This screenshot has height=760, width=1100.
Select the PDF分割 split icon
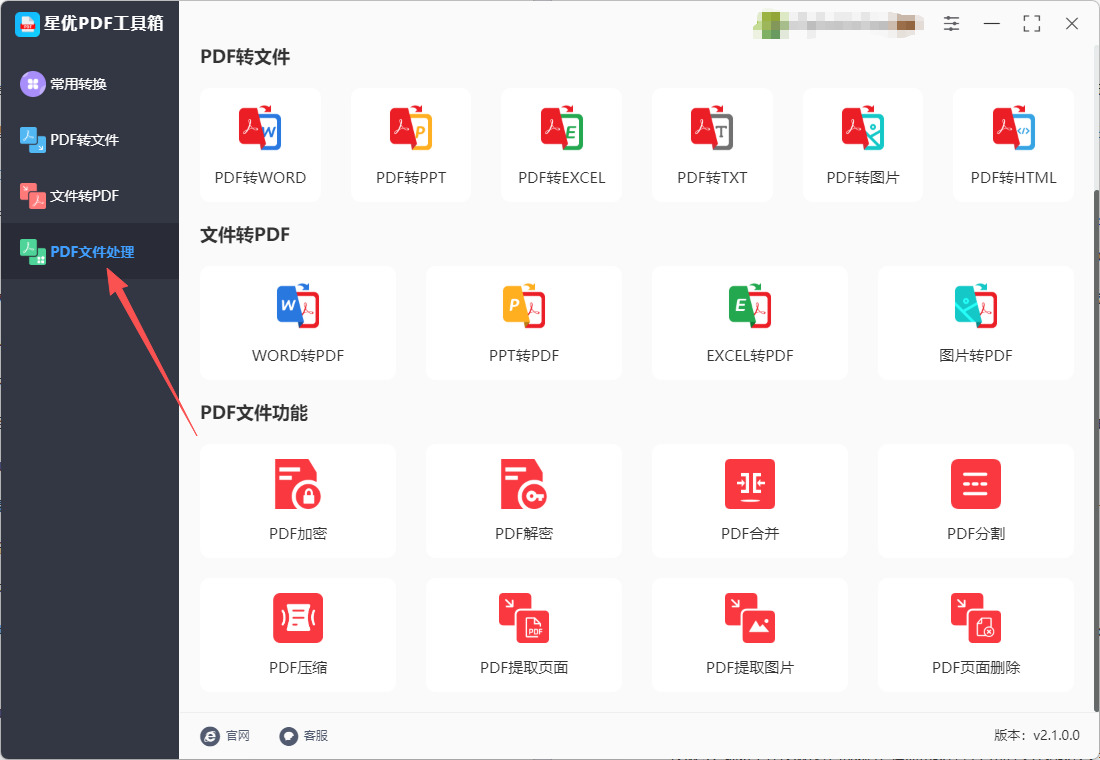976,484
